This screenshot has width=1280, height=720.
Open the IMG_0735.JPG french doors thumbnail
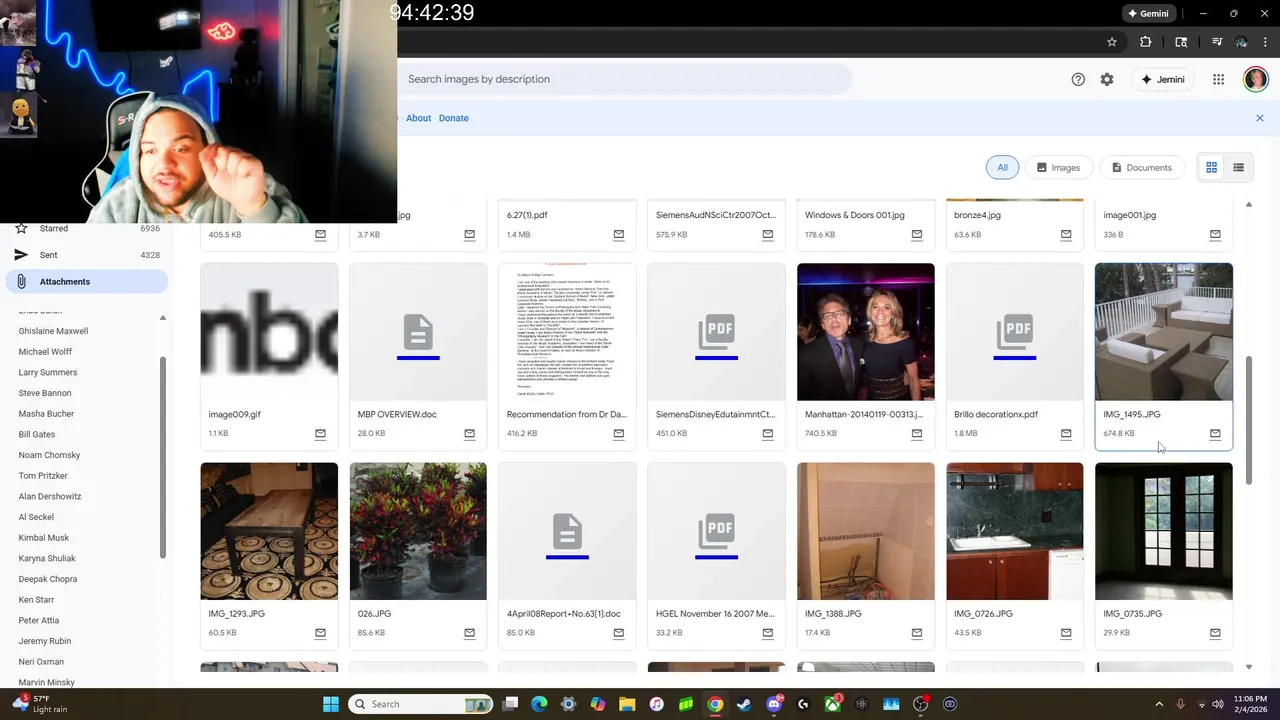(1164, 531)
